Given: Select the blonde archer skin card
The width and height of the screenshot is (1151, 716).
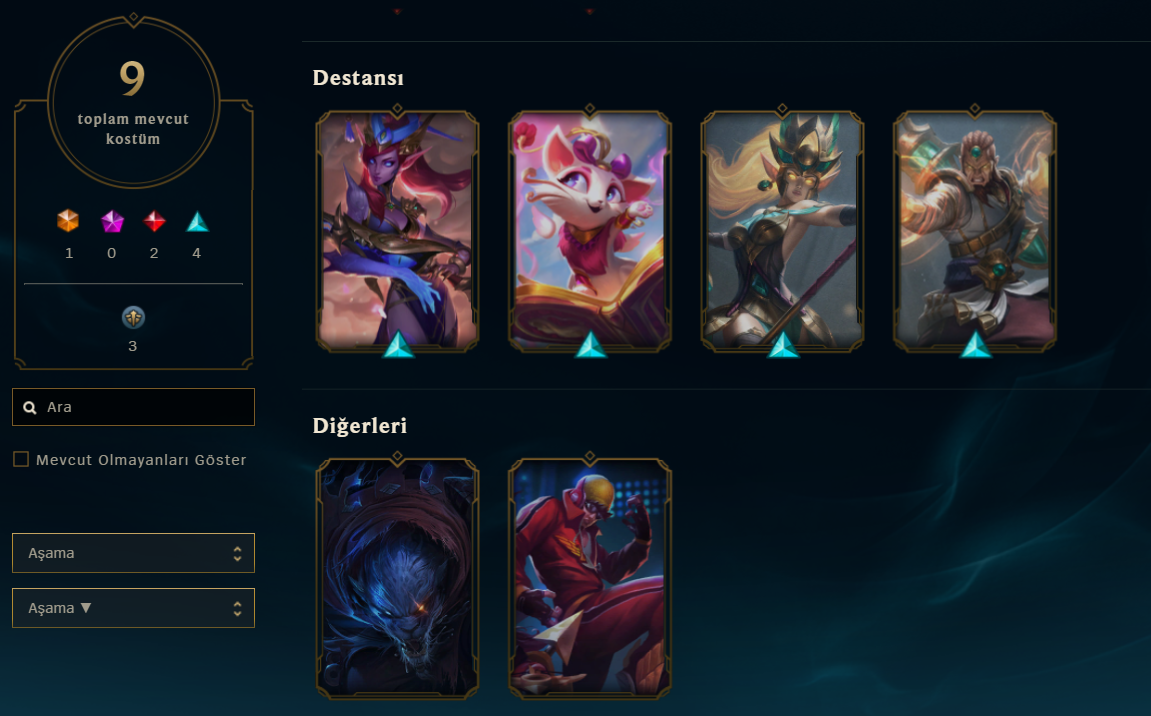Looking at the screenshot, I should 782,231.
